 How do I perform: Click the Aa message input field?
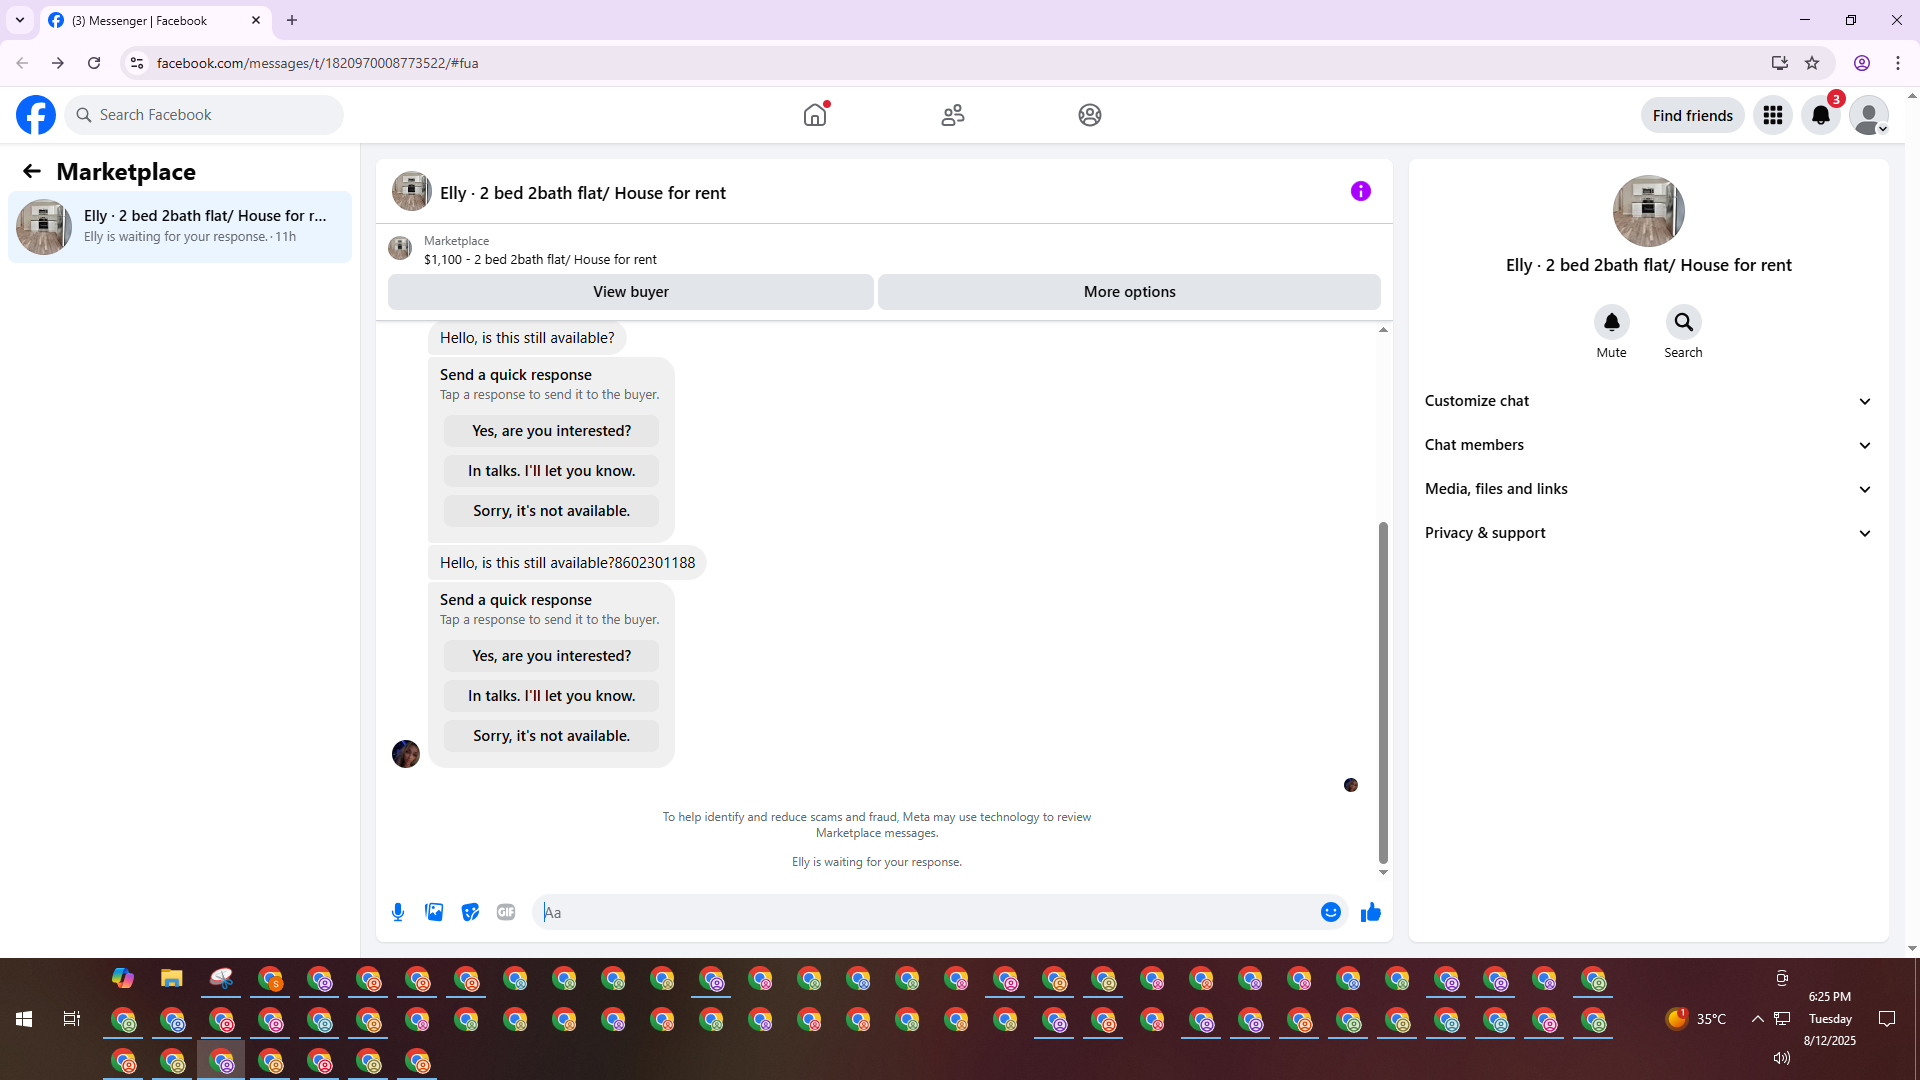pyautogui.click(x=925, y=912)
